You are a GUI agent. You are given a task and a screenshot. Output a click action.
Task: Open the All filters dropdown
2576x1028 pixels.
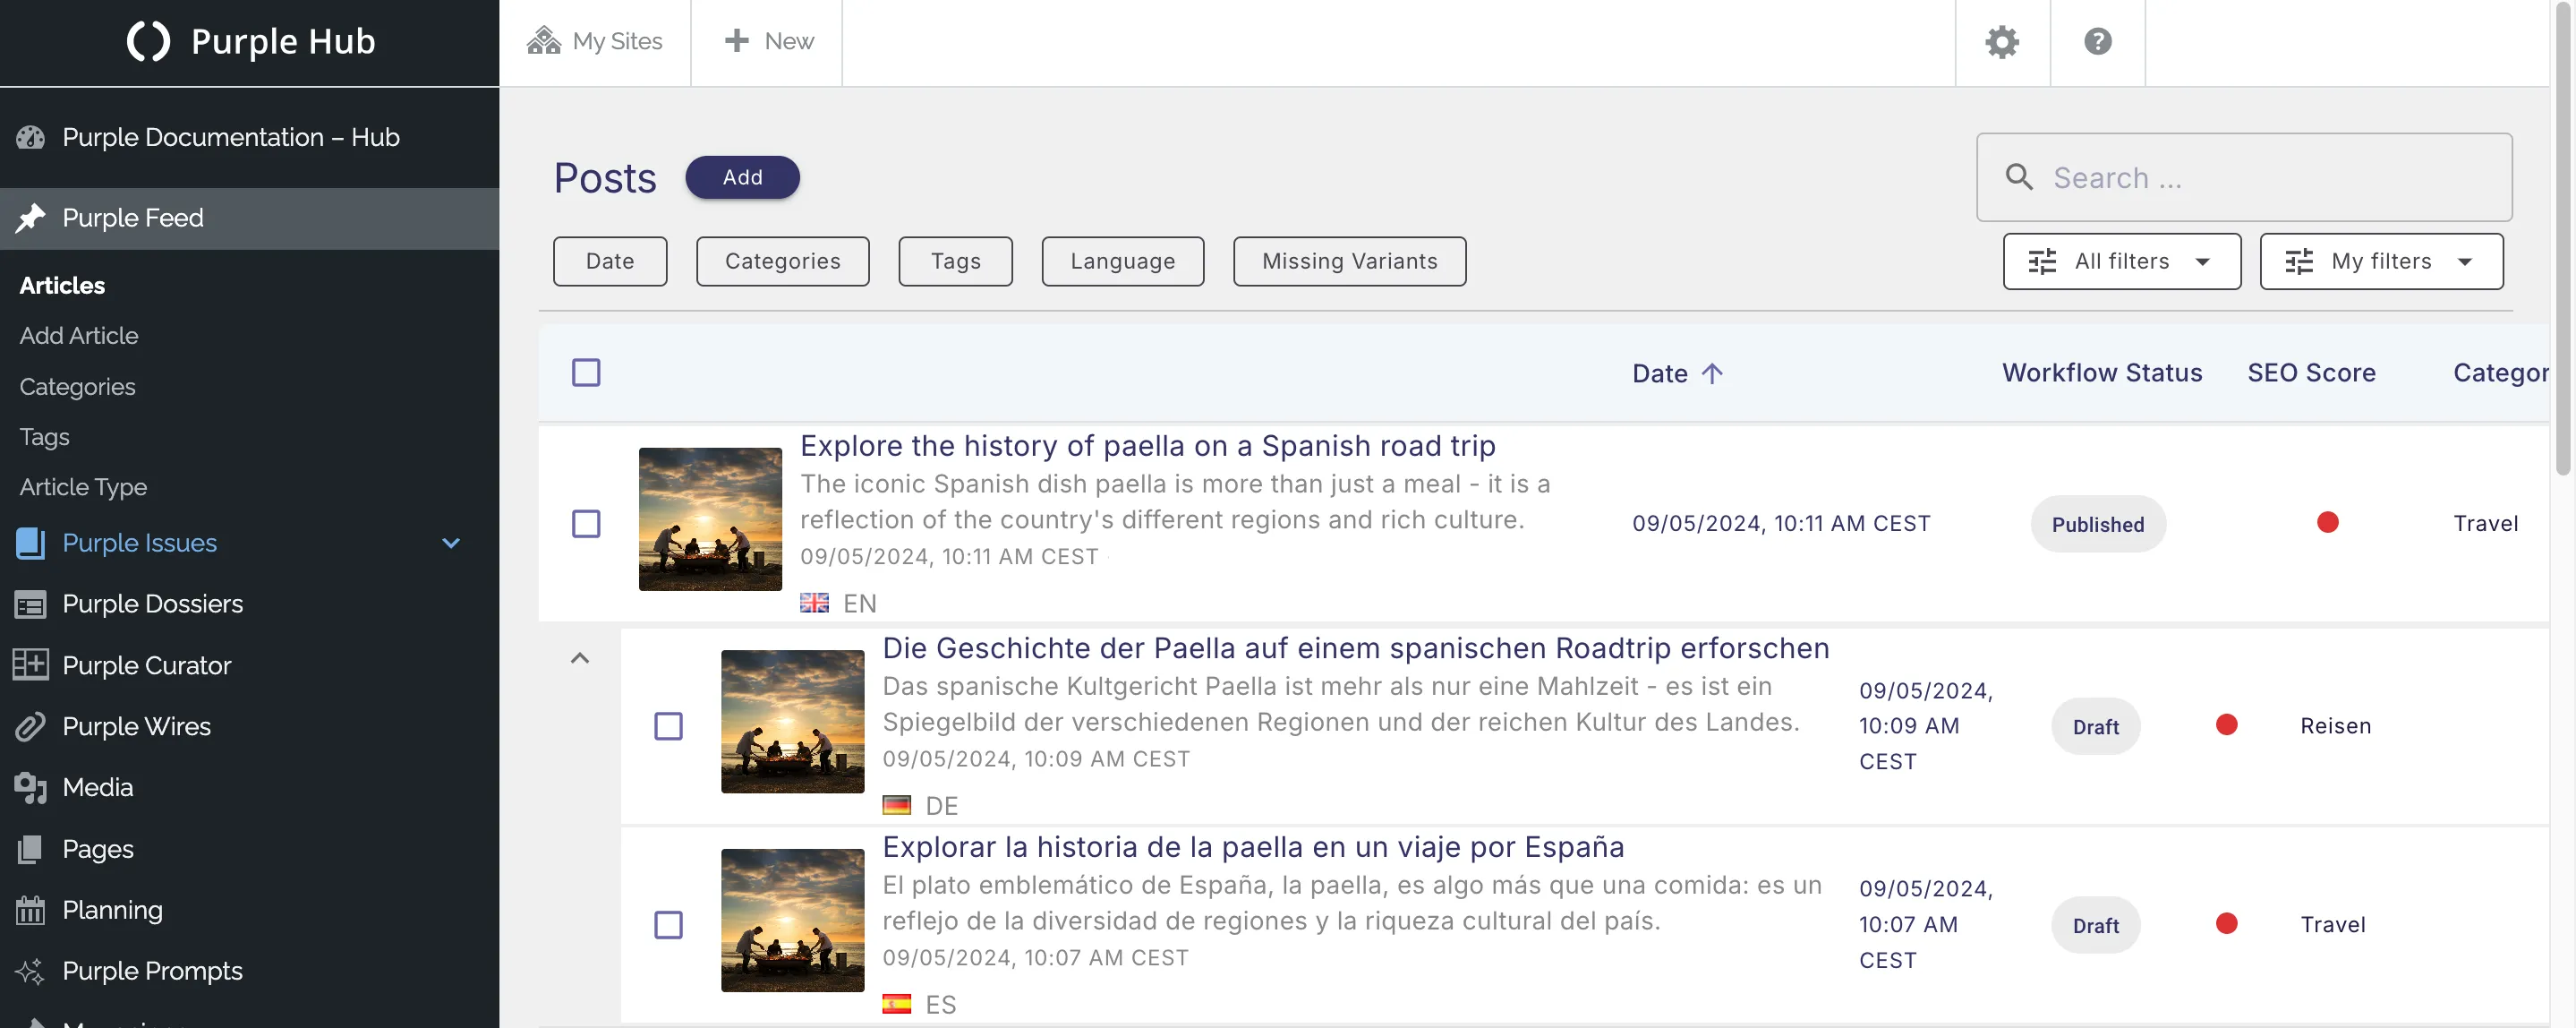pyautogui.click(x=2122, y=261)
